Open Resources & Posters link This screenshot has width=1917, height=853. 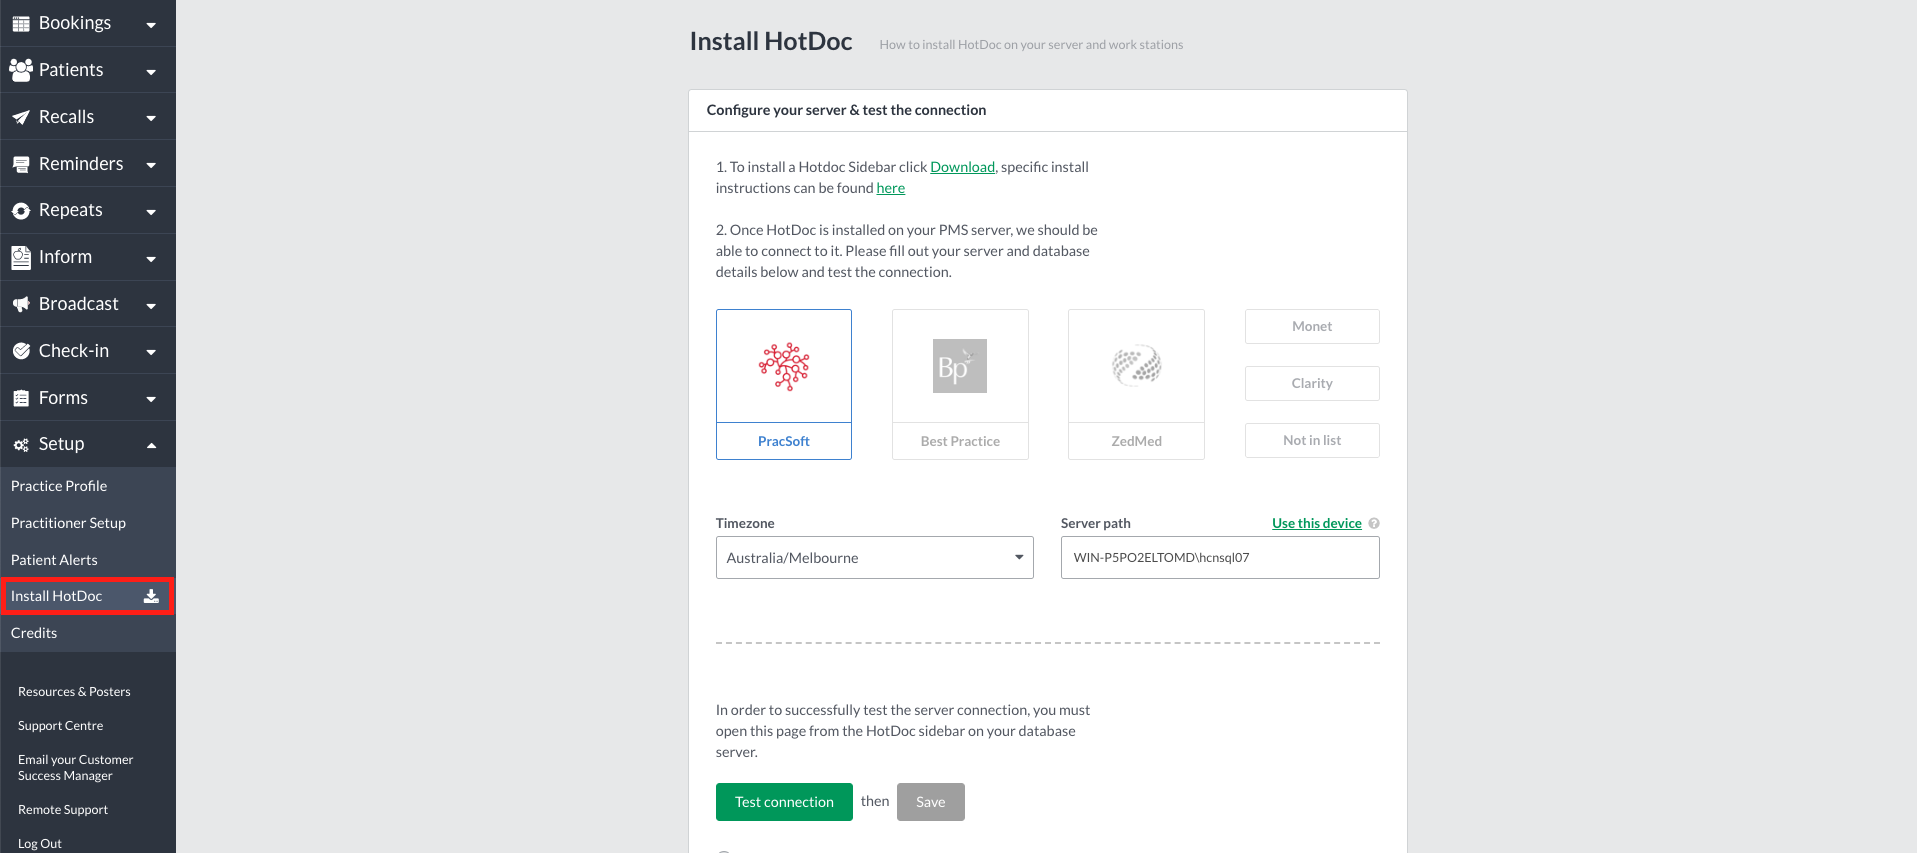click(74, 692)
